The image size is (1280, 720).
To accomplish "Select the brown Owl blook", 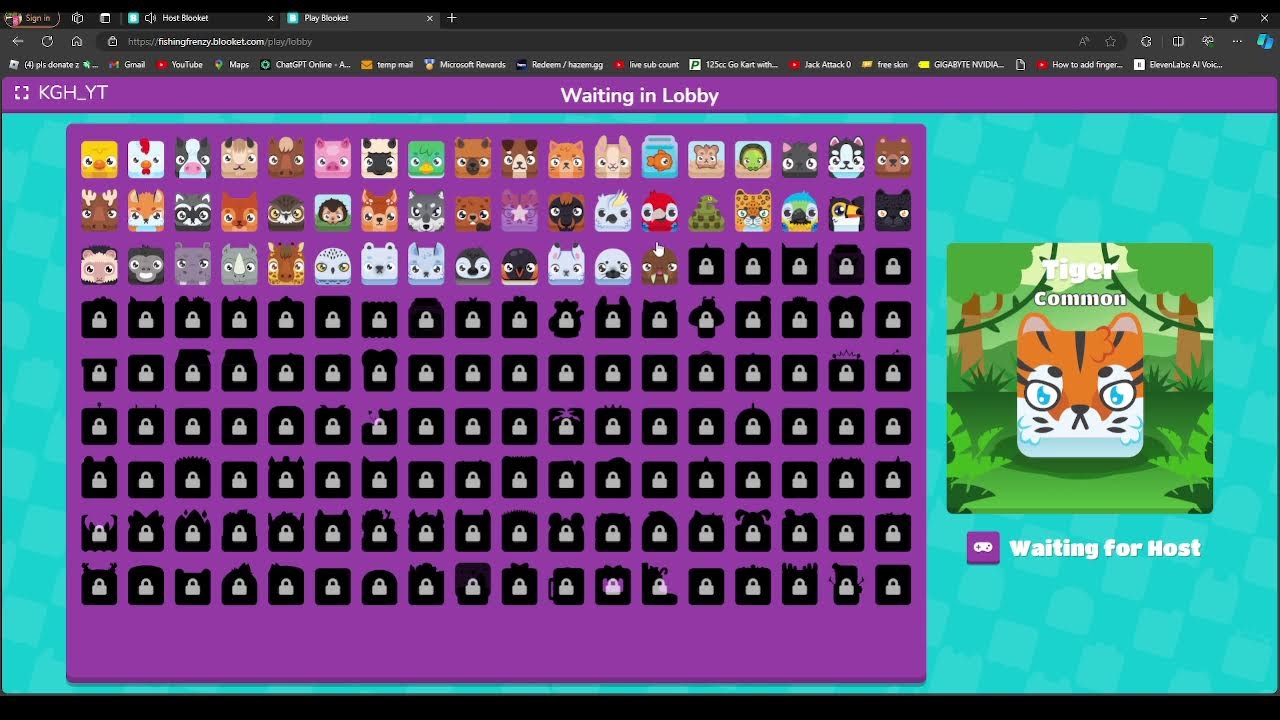I will click(286, 212).
